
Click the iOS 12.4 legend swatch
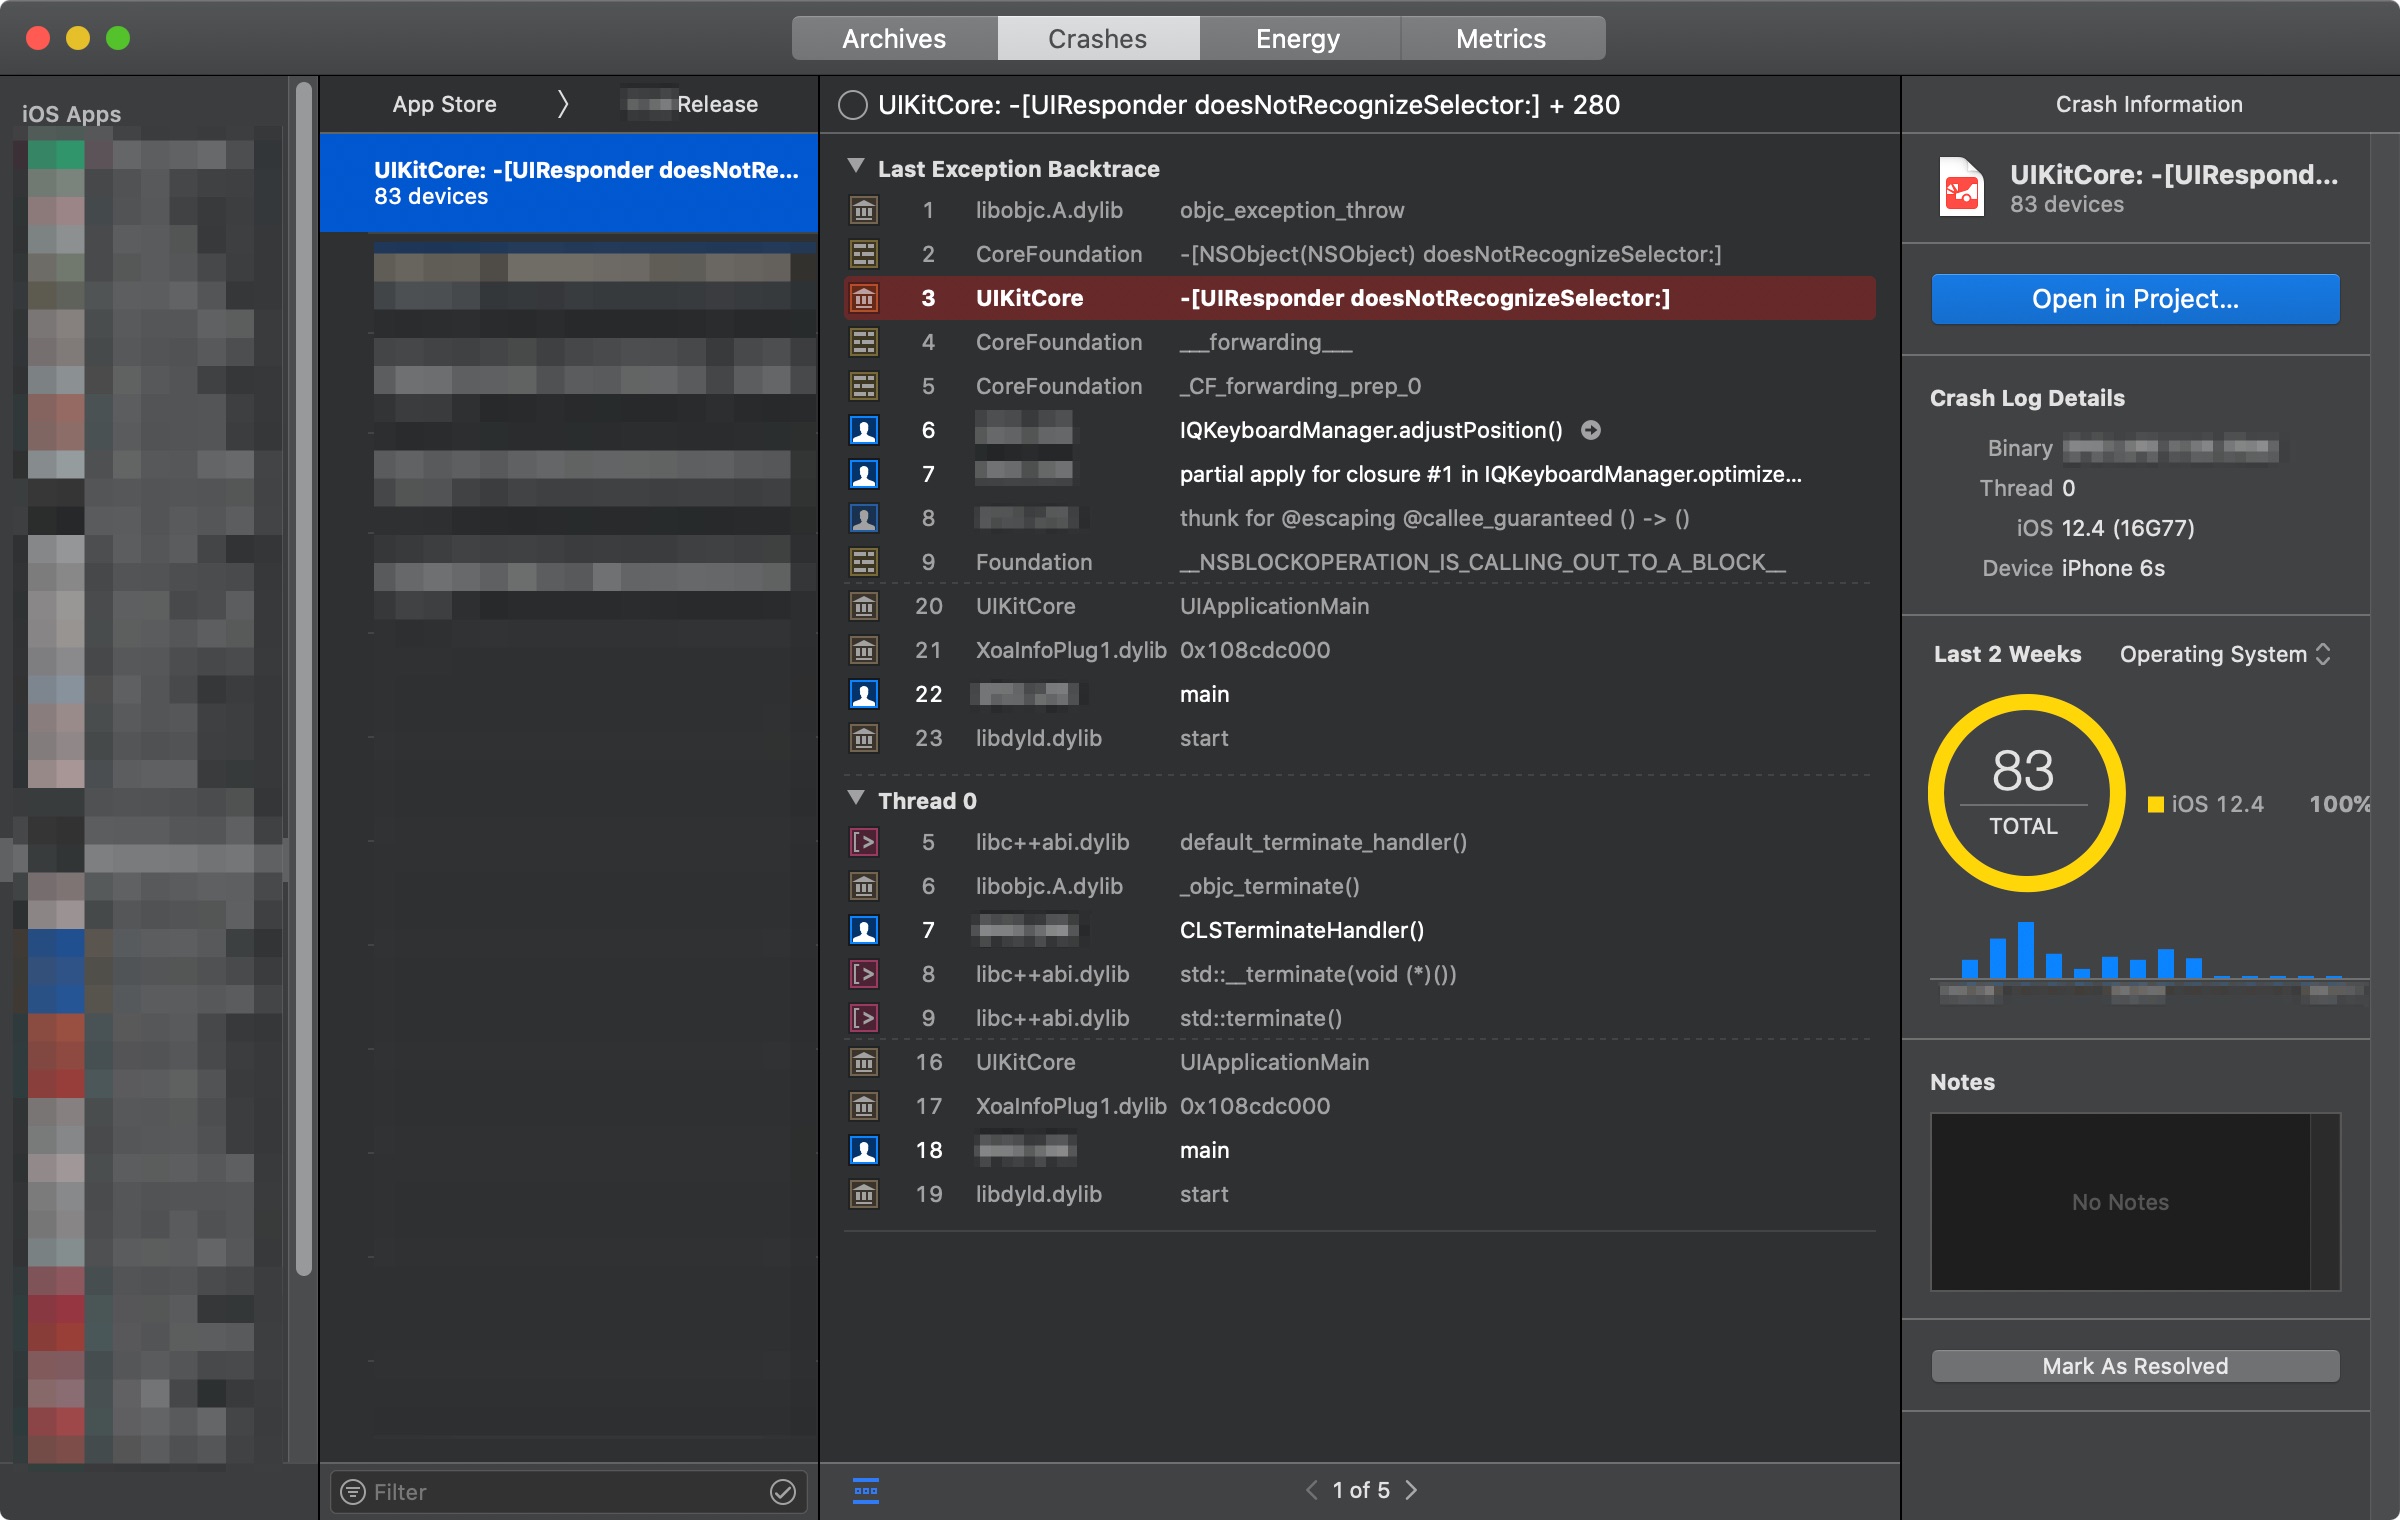pos(2156,803)
